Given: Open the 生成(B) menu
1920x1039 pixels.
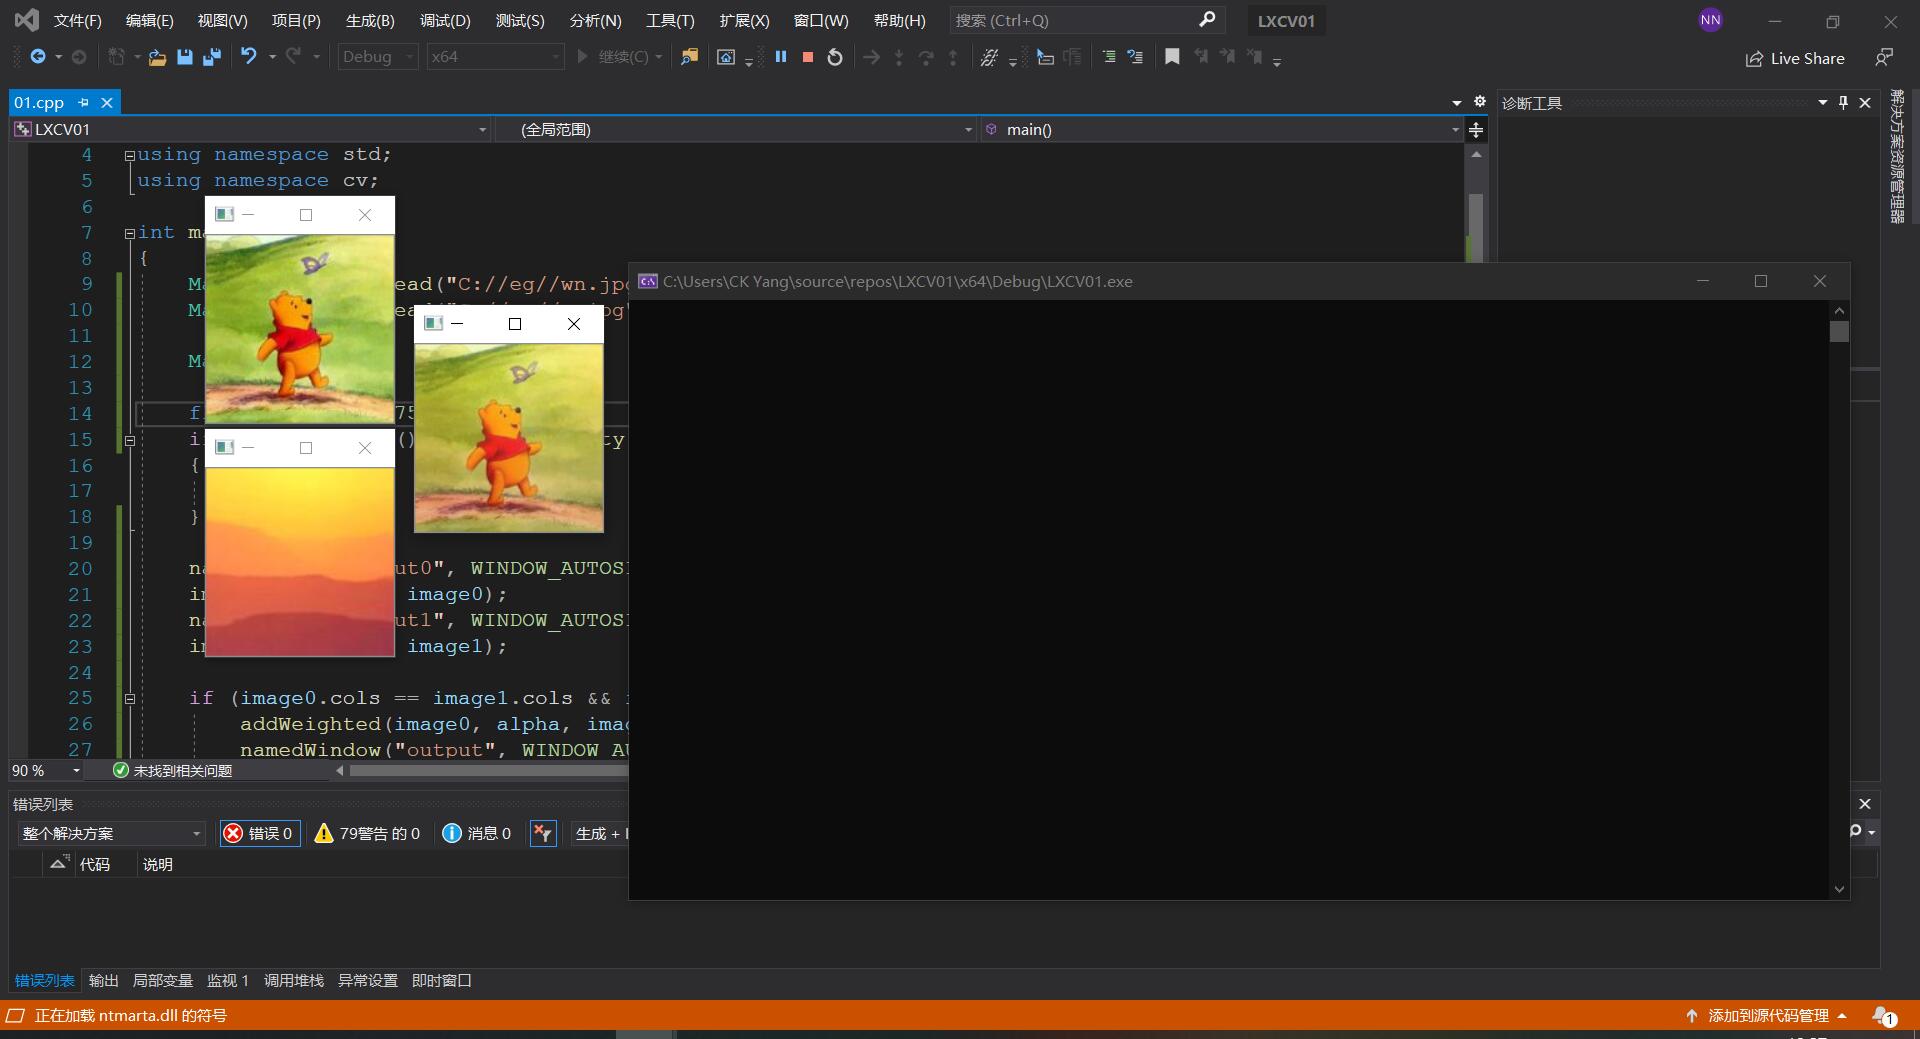Looking at the screenshot, I should pos(370,20).
